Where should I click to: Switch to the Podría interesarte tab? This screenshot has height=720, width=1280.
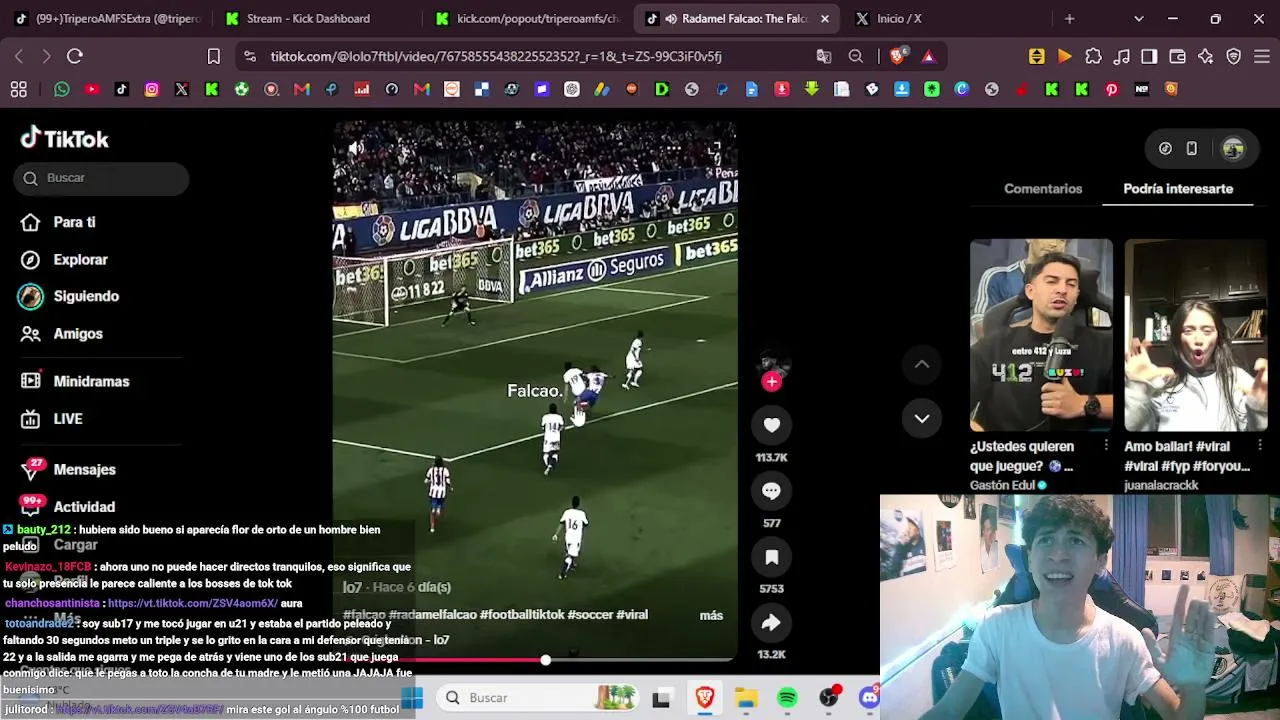pyautogui.click(x=1178, y=188)
